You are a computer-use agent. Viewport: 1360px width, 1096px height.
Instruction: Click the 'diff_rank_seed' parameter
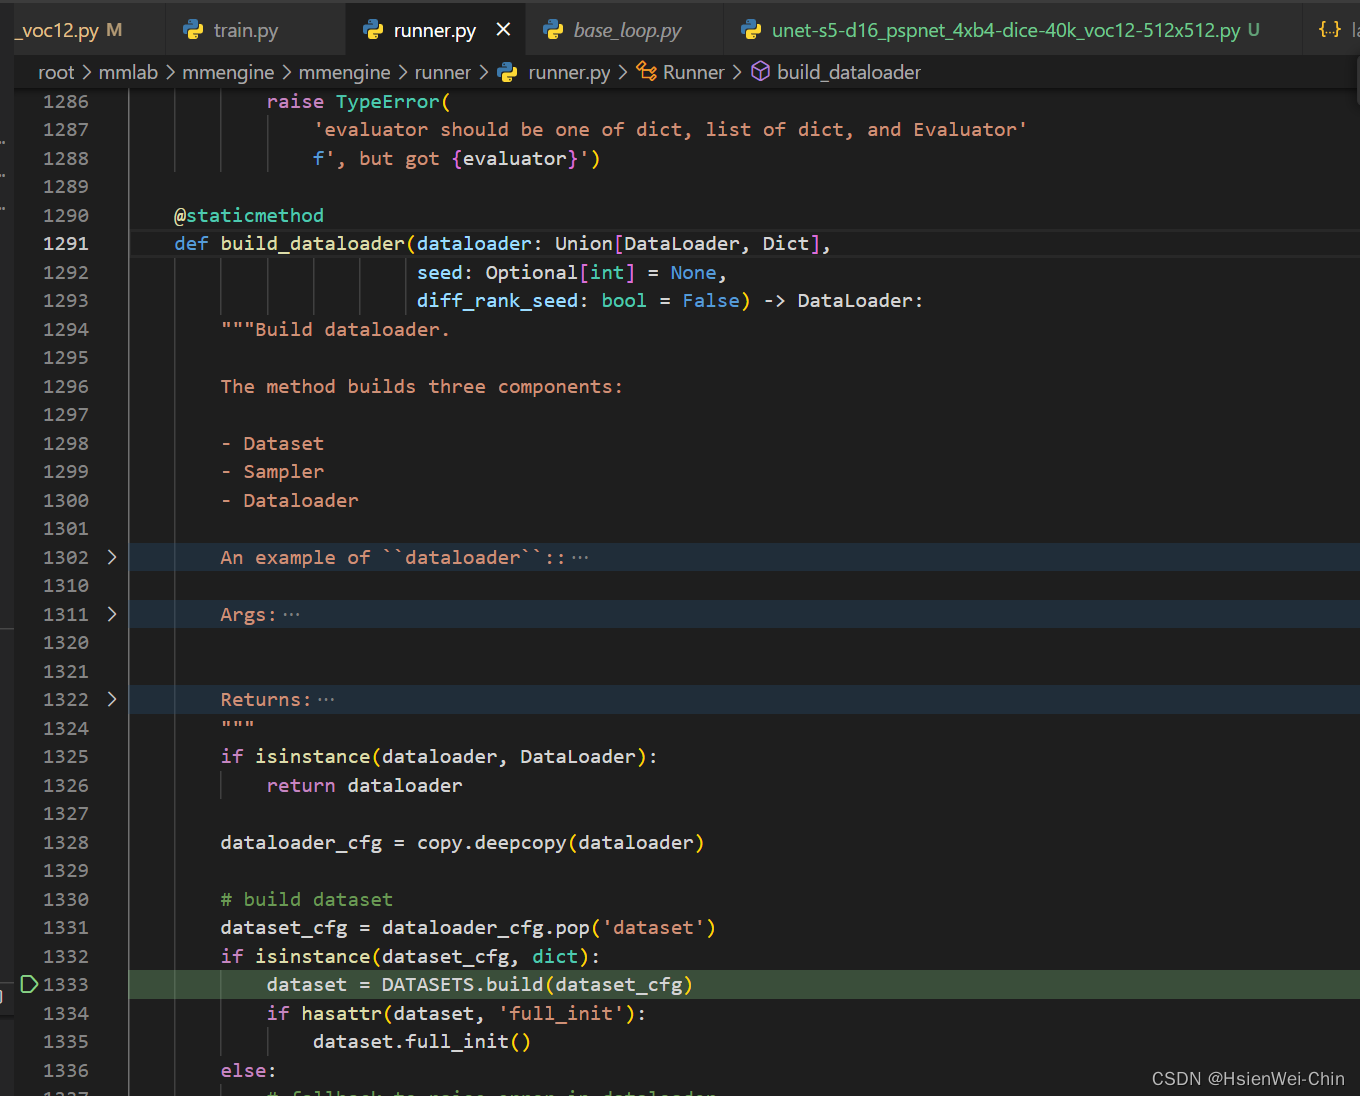[497, 300]
